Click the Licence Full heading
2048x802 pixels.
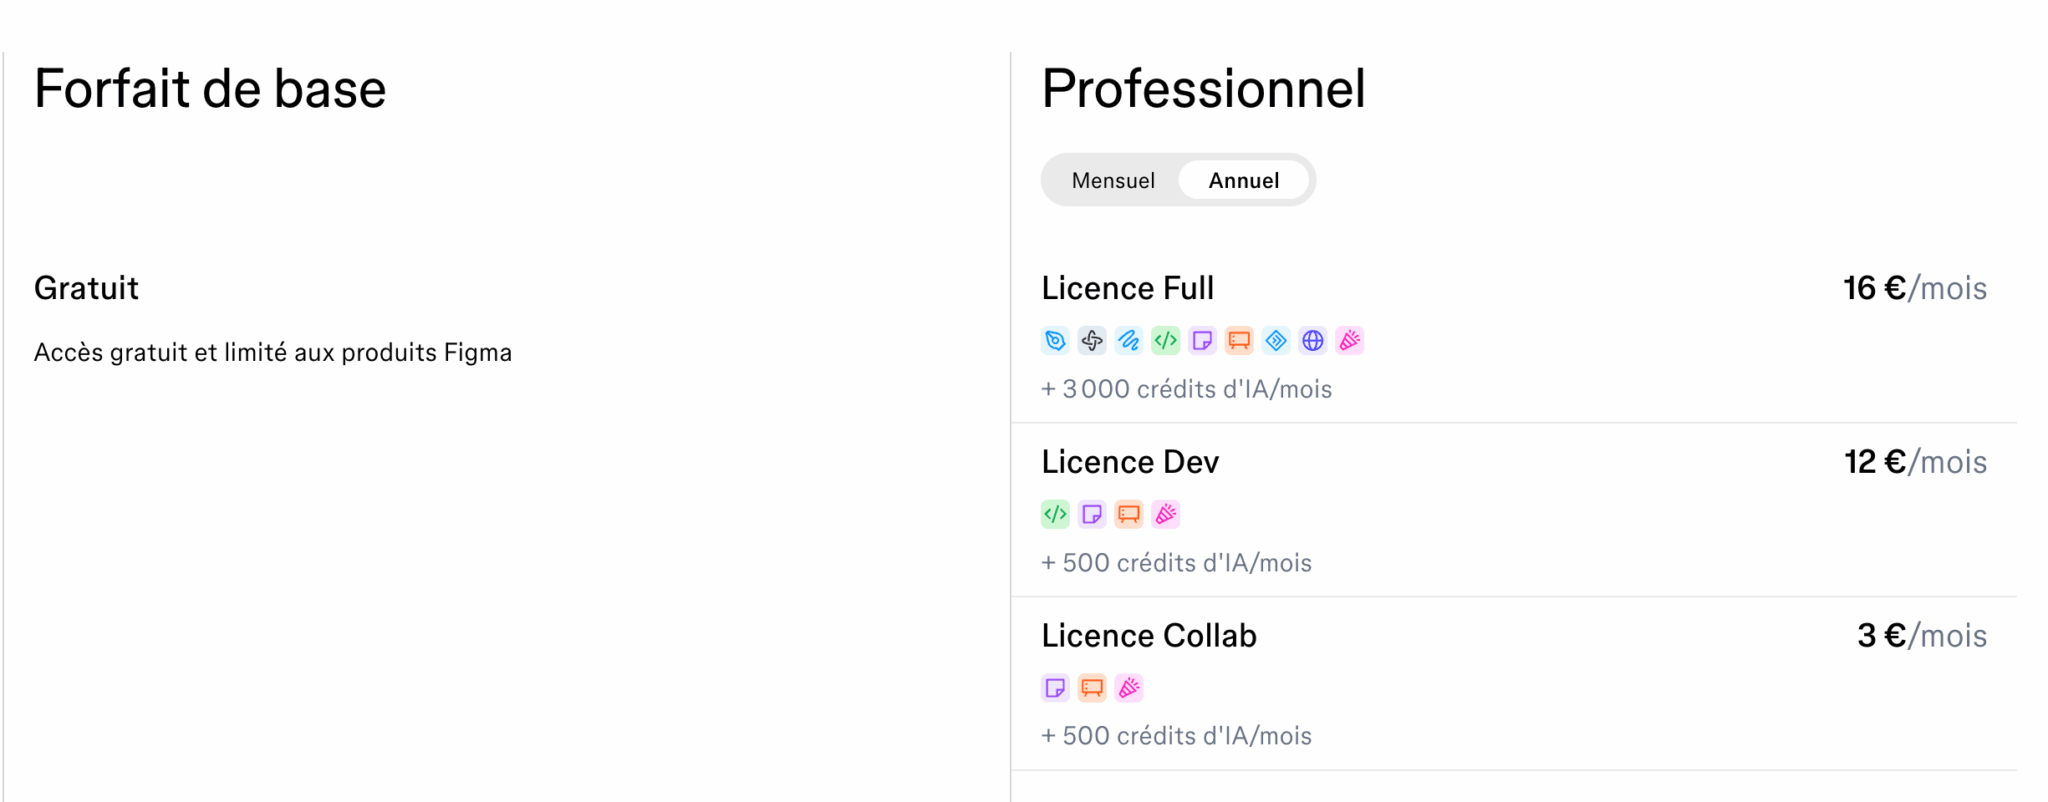1128,288
